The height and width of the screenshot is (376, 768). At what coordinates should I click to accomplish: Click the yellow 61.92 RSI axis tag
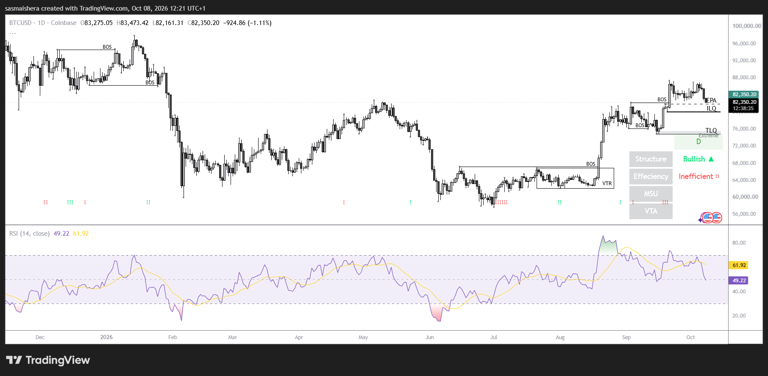coord(738,265)
